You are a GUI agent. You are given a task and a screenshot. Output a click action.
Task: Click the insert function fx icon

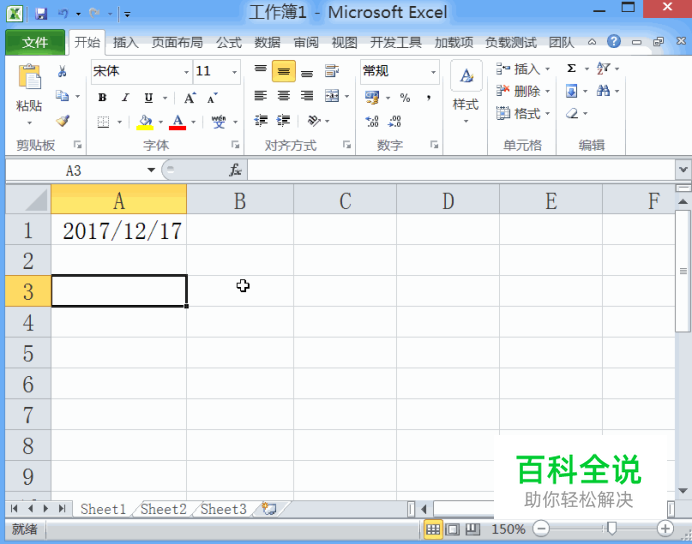(x=235, y=170)
